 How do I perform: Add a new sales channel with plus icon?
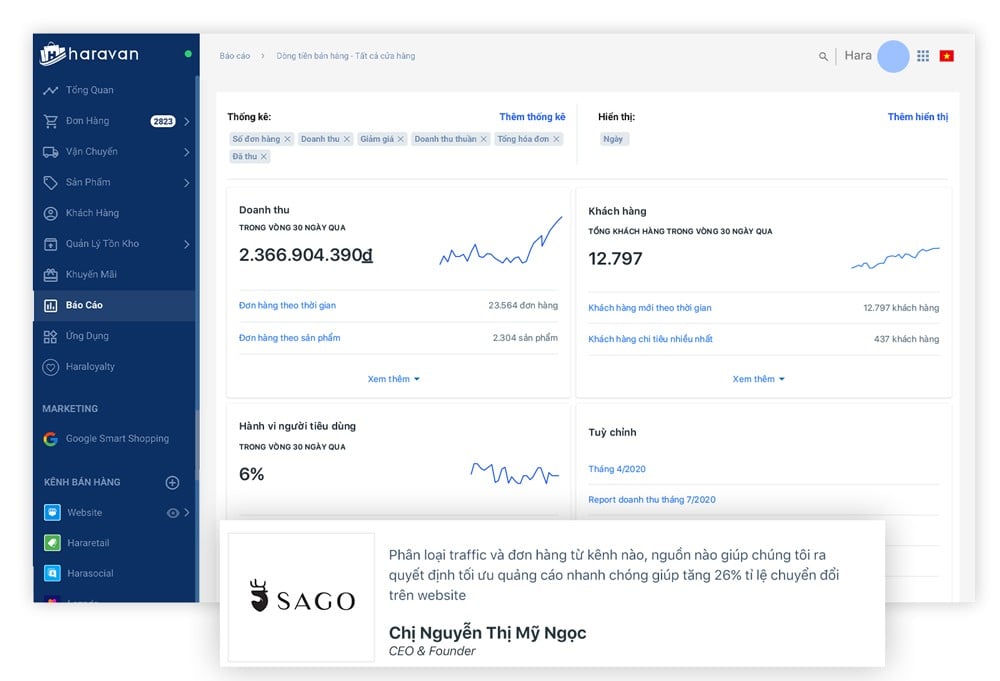pyautogui.click(x=172, y=483)
